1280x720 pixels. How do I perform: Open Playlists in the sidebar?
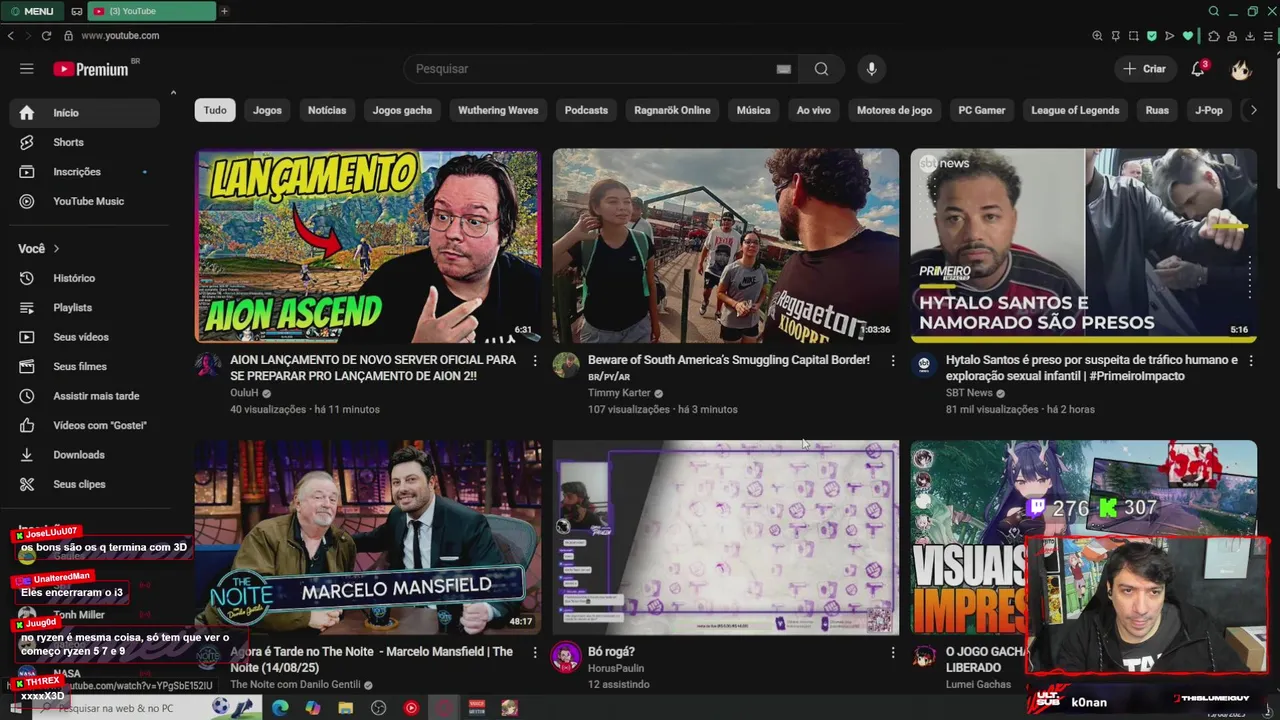point(85,307)
